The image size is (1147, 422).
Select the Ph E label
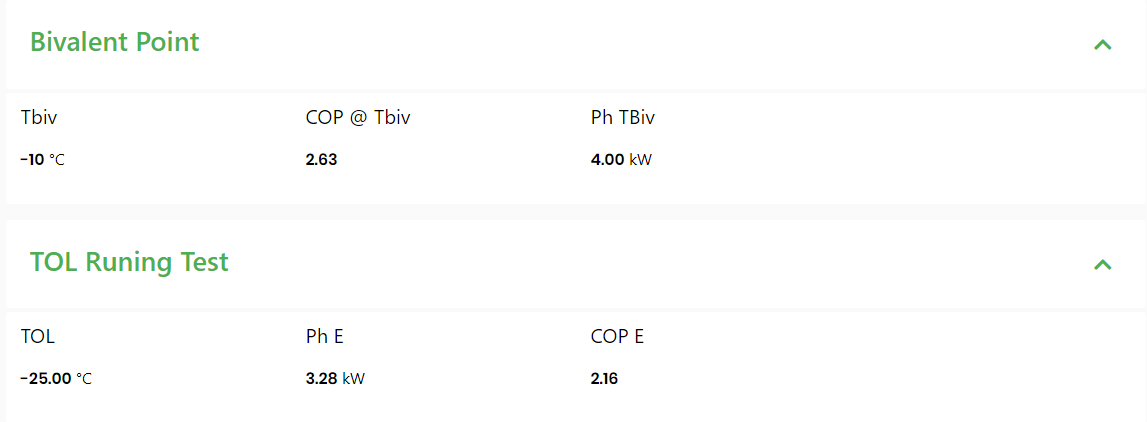point(325,337)
